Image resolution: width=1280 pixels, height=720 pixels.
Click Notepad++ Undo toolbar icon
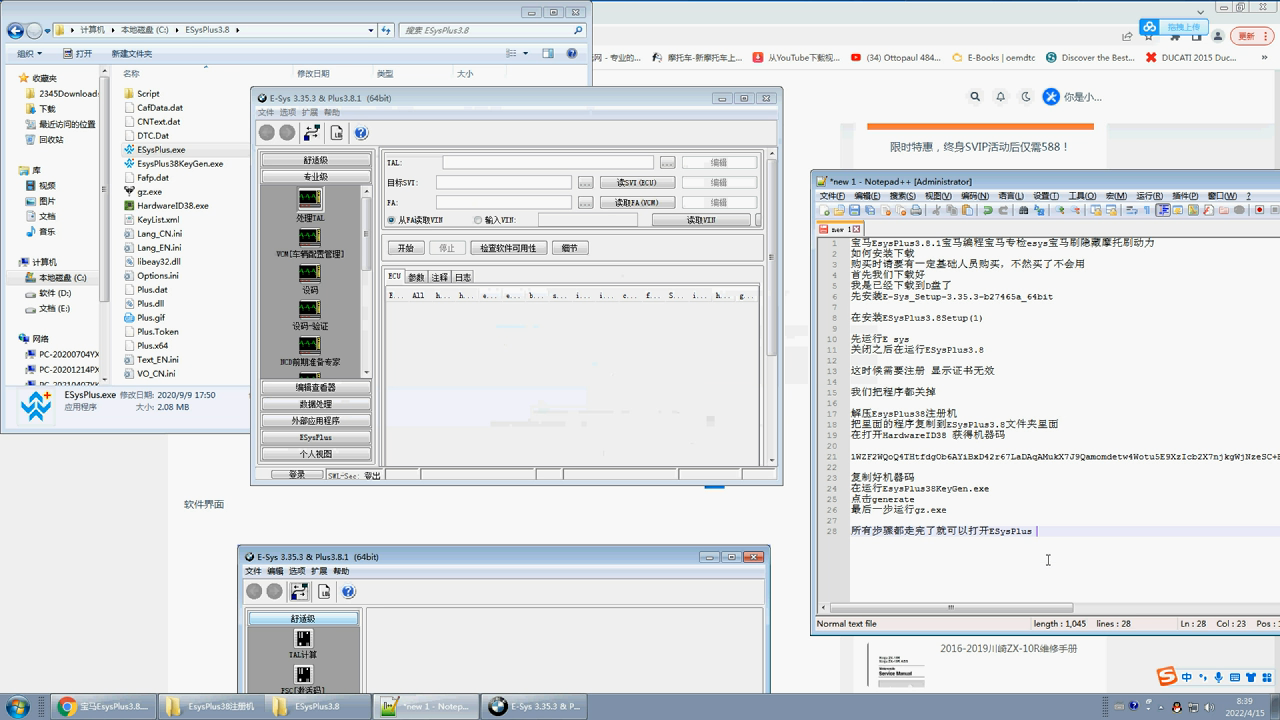[987, 210]
